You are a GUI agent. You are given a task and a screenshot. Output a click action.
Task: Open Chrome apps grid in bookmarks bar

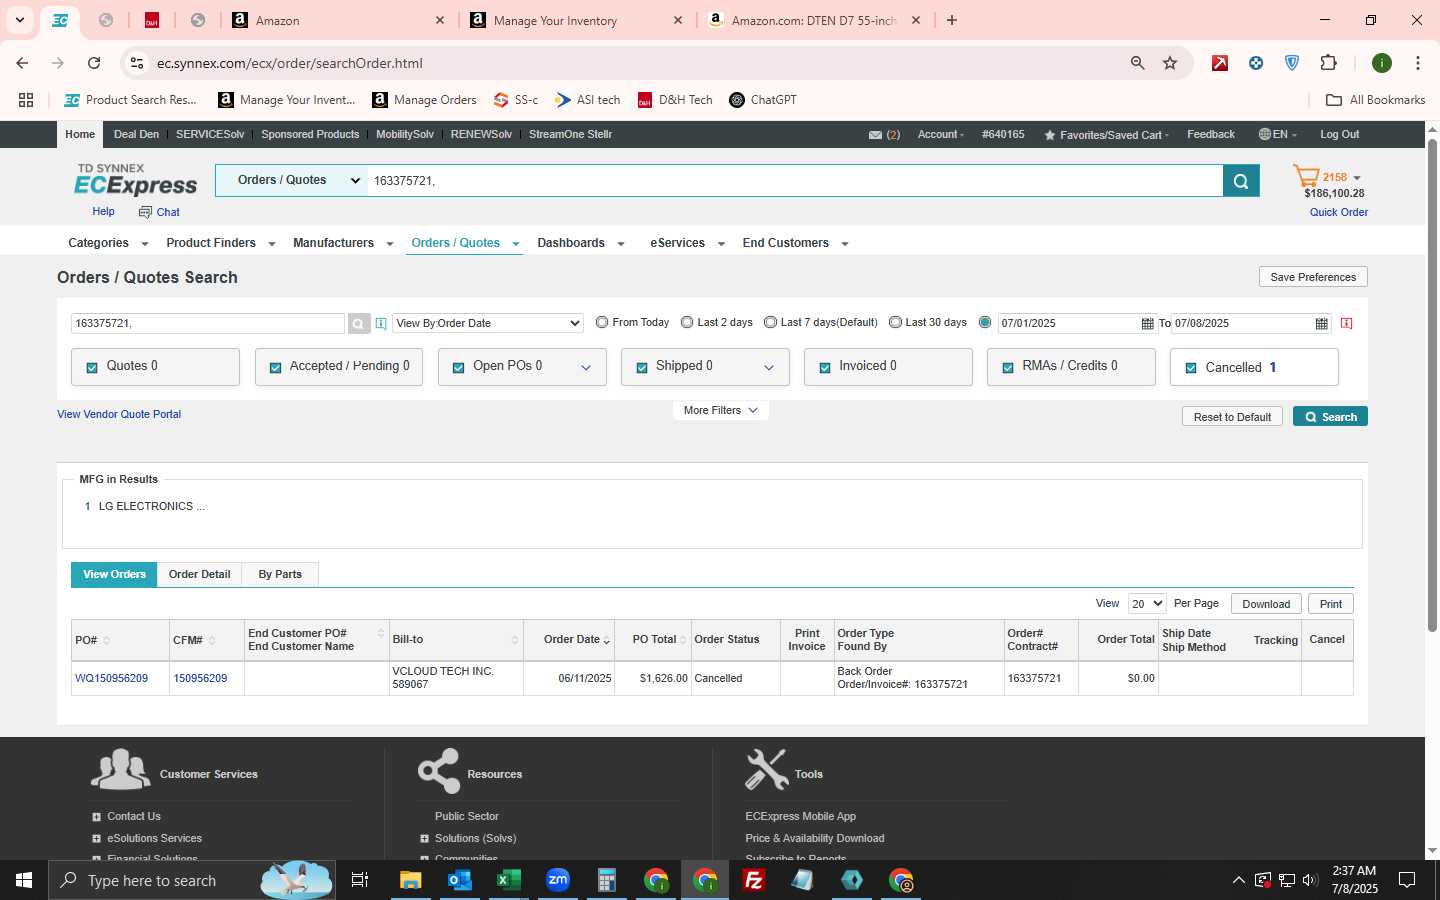(26, 100)
